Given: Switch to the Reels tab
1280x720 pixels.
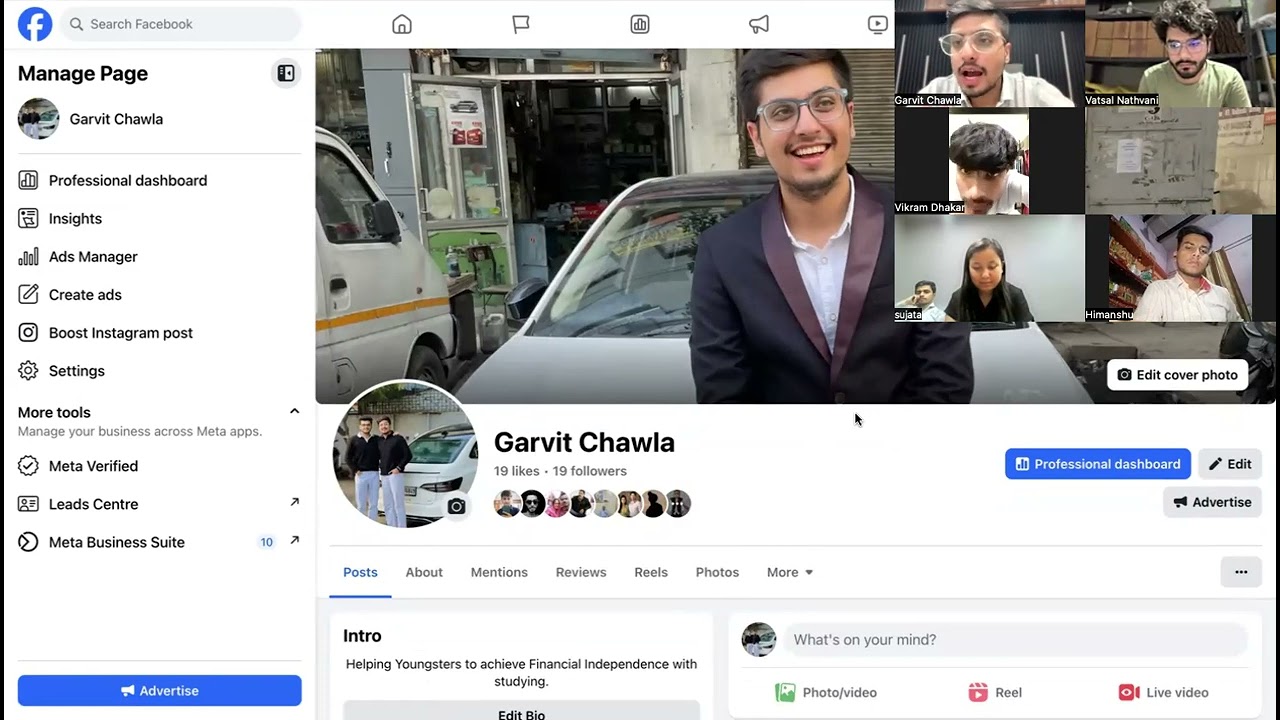Looking at the screenshot, I should click(x=651, y=572).
